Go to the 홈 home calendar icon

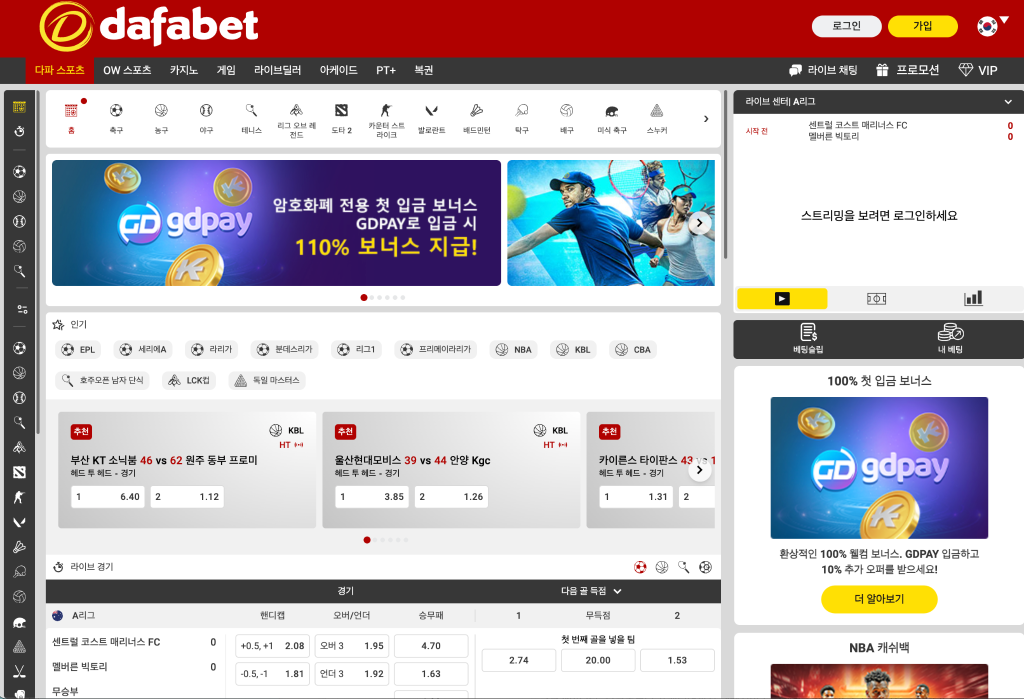pyautogui.click(x=71, y=118)
